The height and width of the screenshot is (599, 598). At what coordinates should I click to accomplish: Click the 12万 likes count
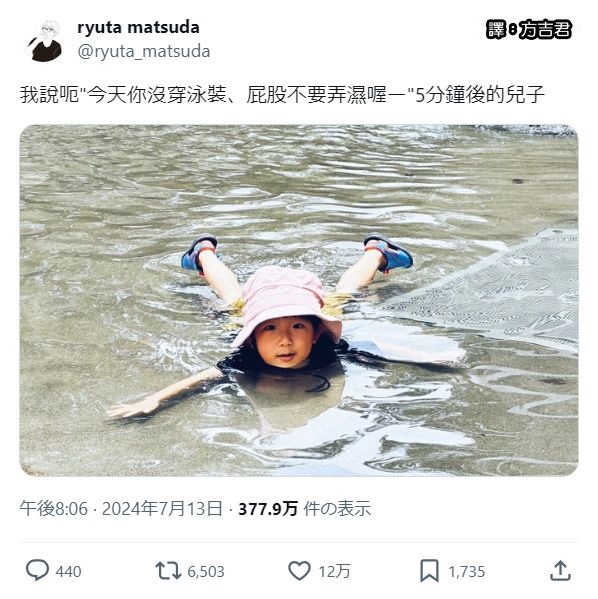pos(334,571)
